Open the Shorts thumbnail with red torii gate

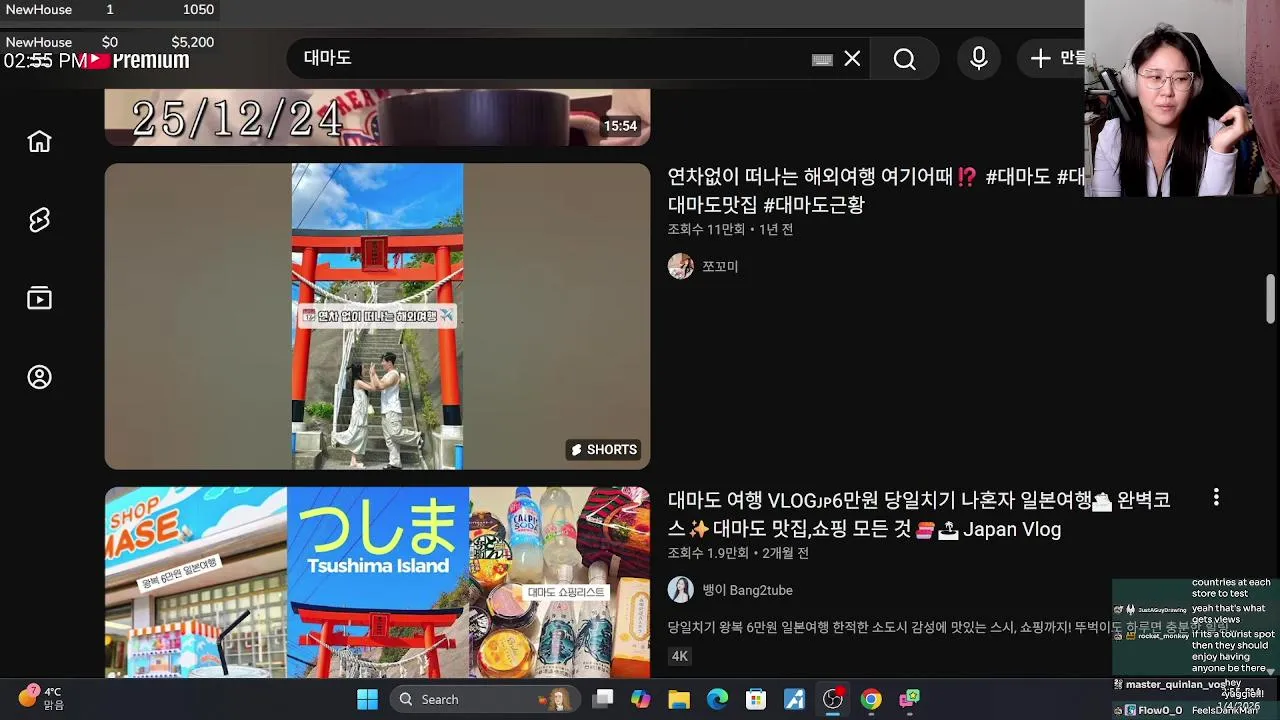coord(377,316)
